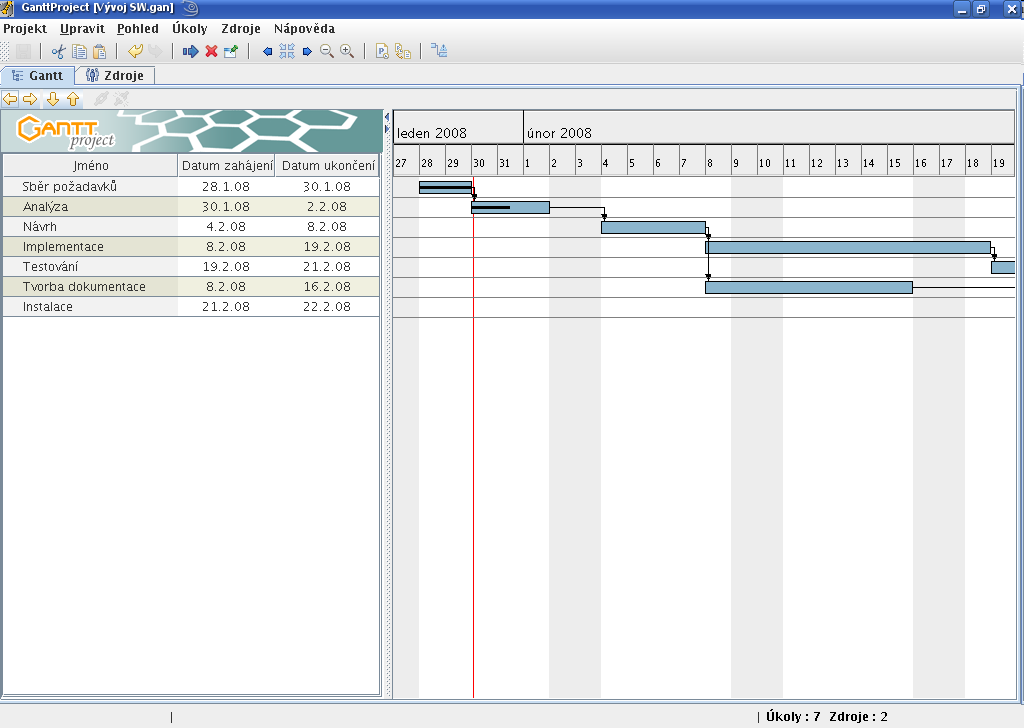This screenshot has height=728, width=1024.
Task: Click the Návrh bar in the chart
Action: pos(654,228)
